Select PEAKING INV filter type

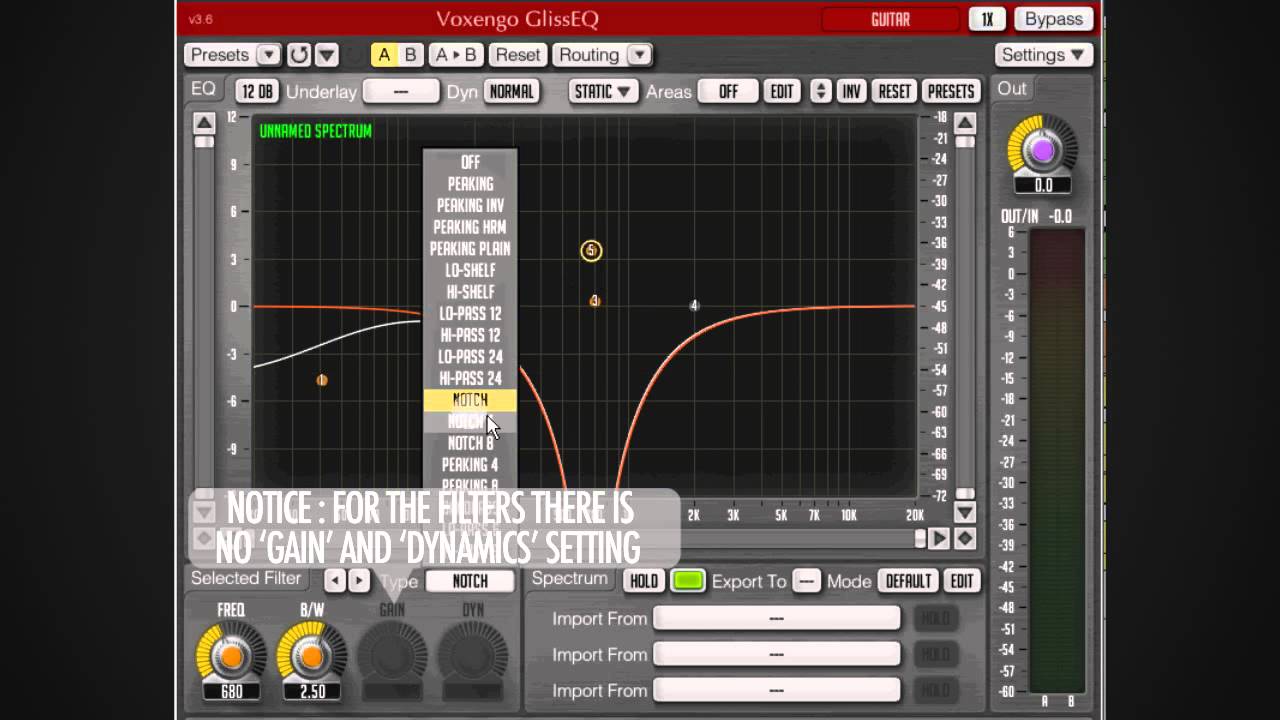pos(470,206)
